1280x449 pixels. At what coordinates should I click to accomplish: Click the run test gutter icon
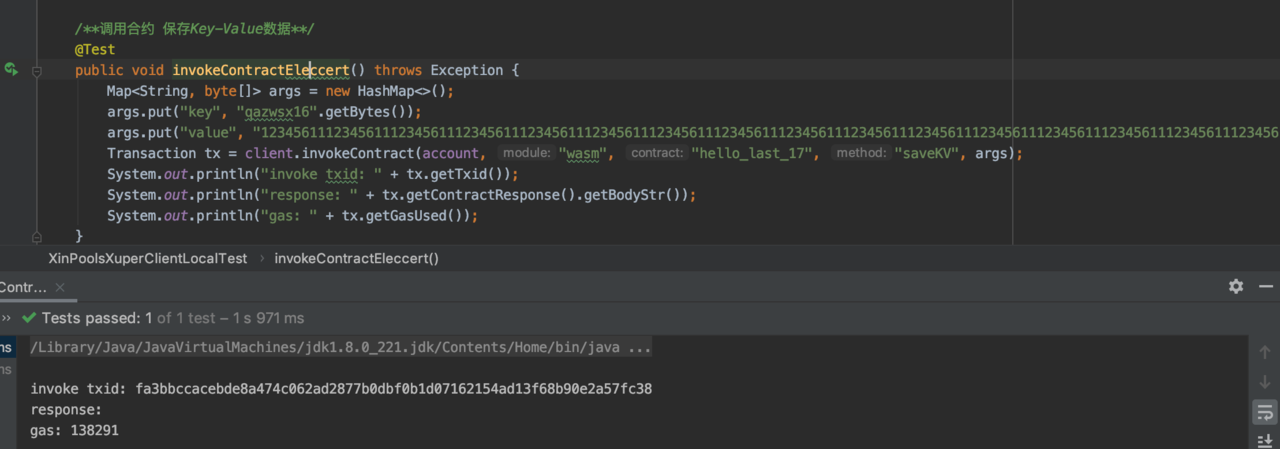click(11, 70)
